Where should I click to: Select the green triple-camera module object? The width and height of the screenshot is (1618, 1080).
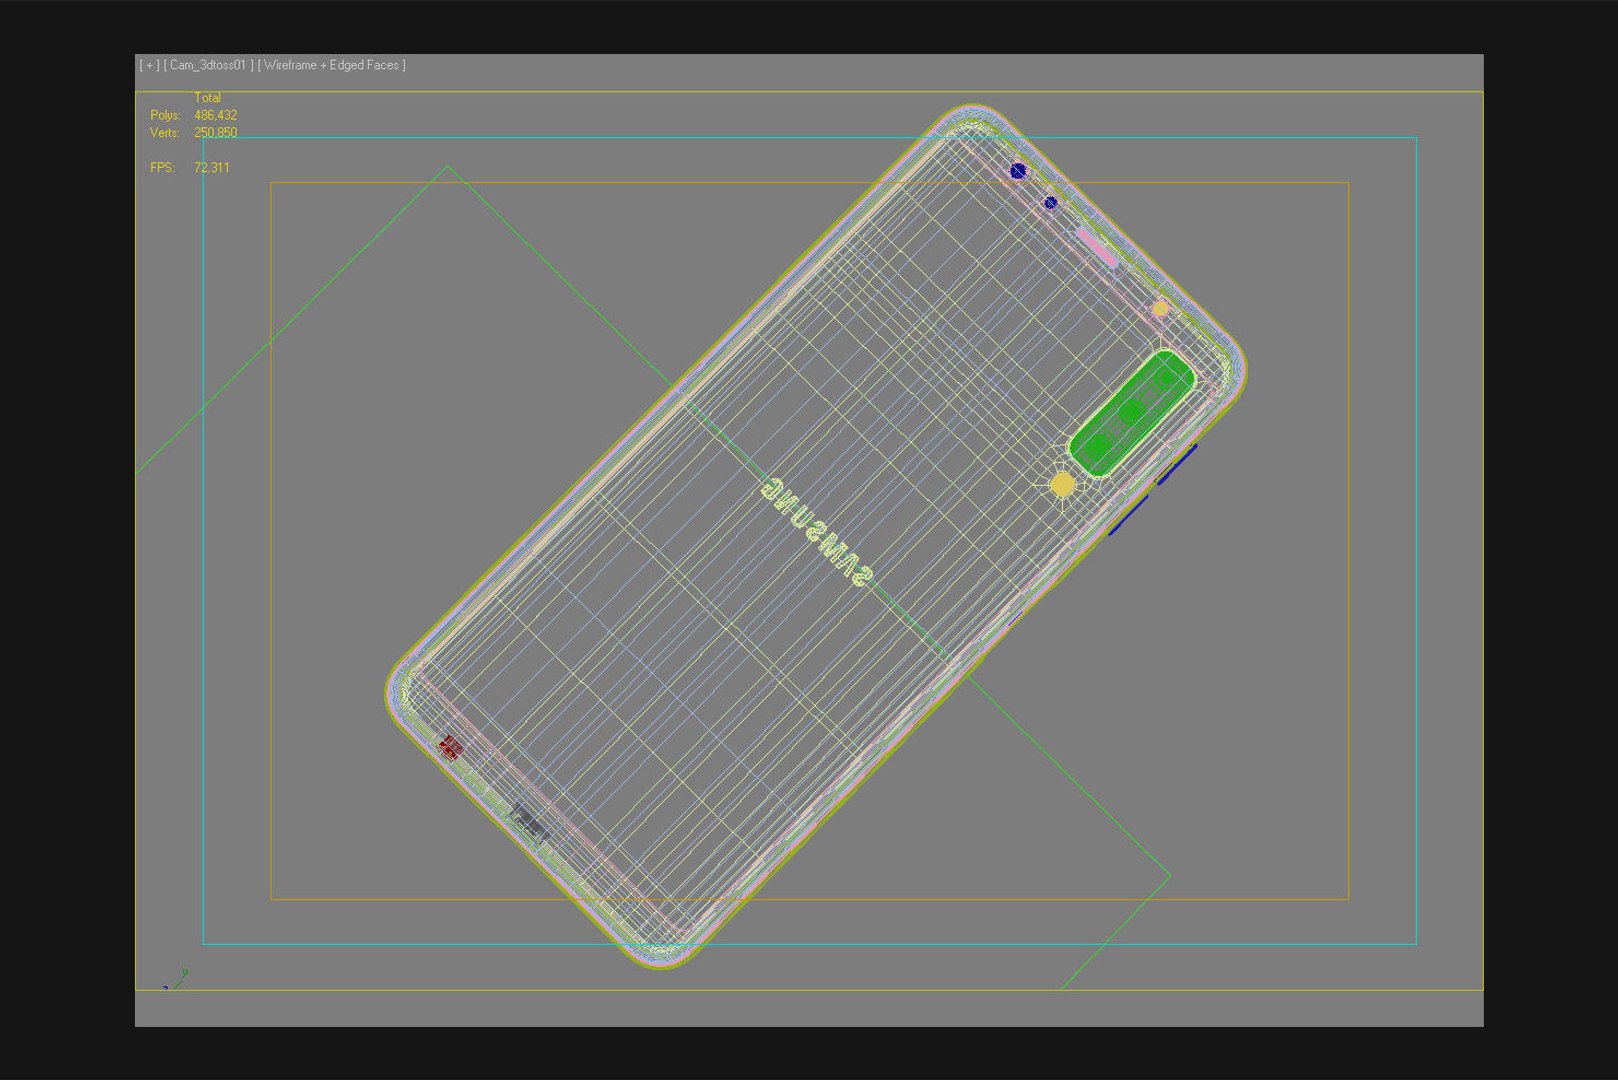(1132, 412)
